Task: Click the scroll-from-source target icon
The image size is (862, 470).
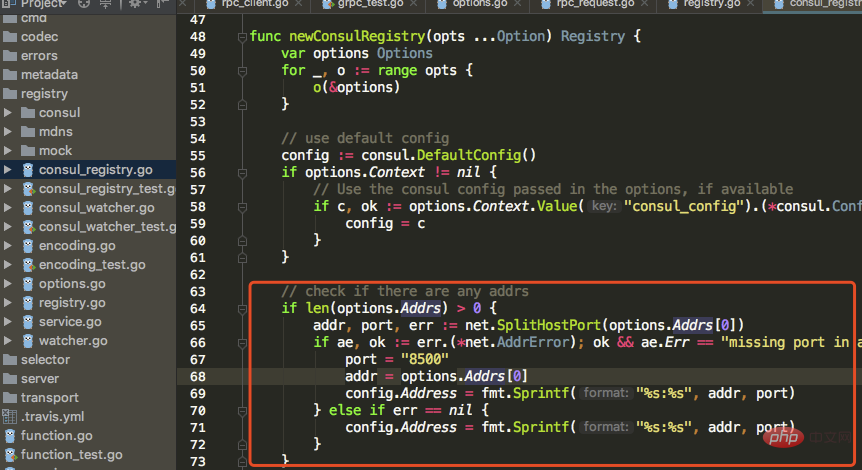Action: coord(84,4)
